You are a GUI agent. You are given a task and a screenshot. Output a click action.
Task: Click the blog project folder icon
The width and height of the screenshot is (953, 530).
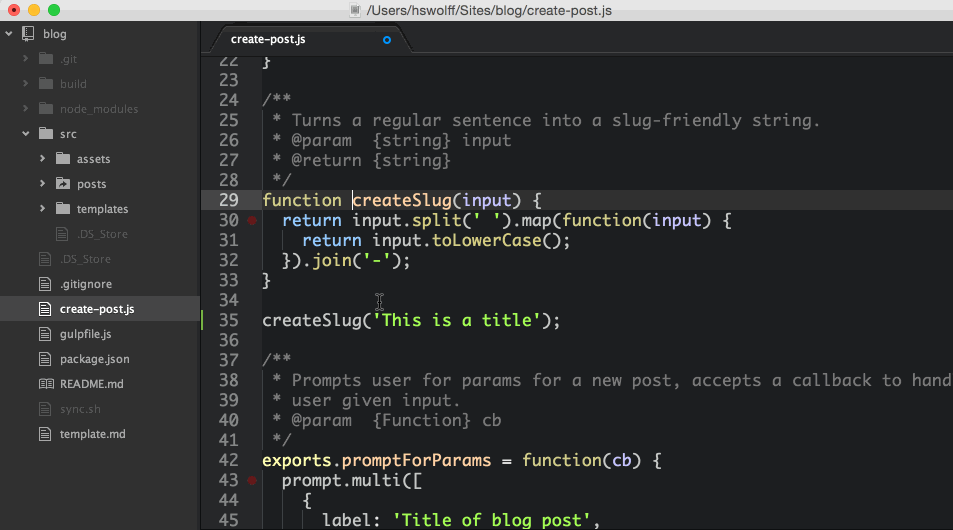tap(28, 34)
